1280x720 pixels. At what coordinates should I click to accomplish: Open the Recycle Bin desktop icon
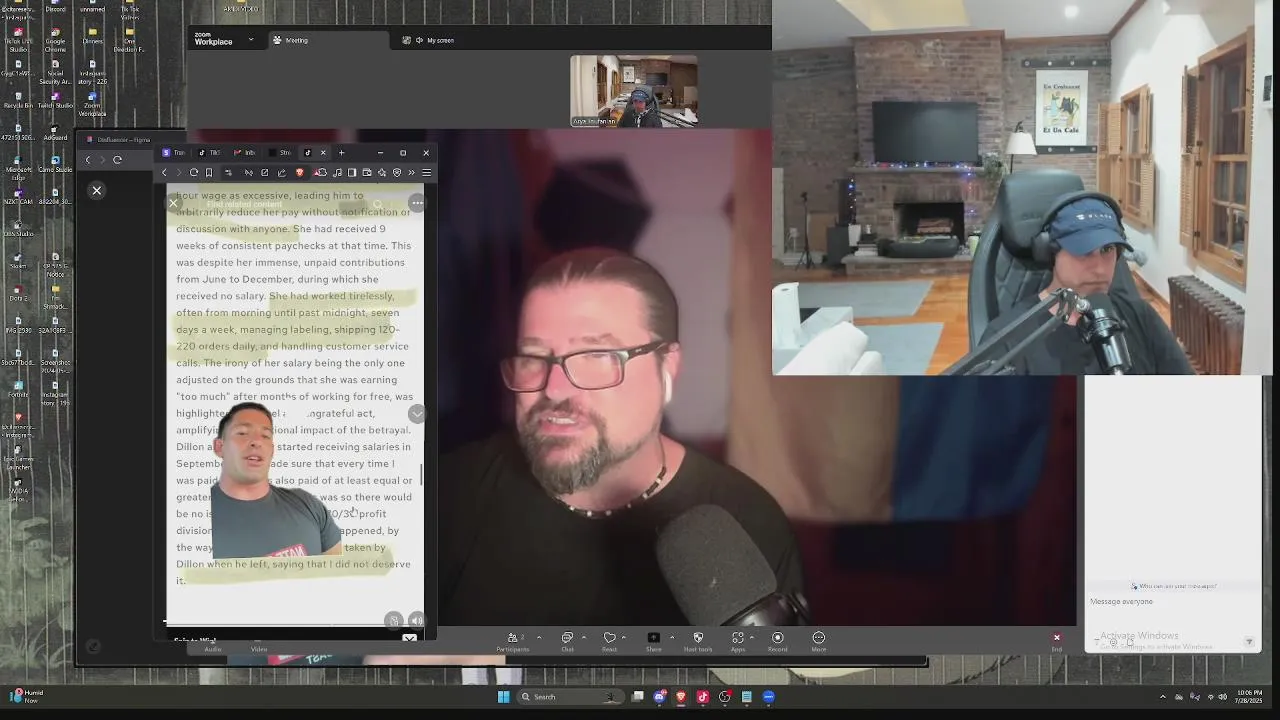point(18,100)
